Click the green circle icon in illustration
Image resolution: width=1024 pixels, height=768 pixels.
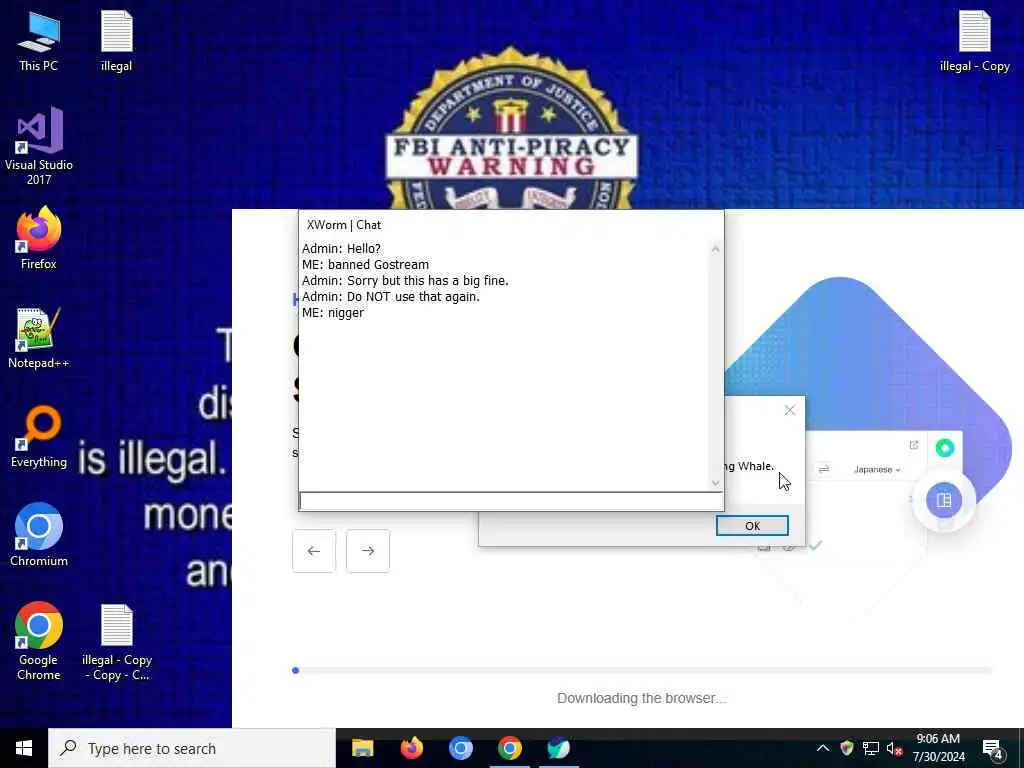(945, 448)
